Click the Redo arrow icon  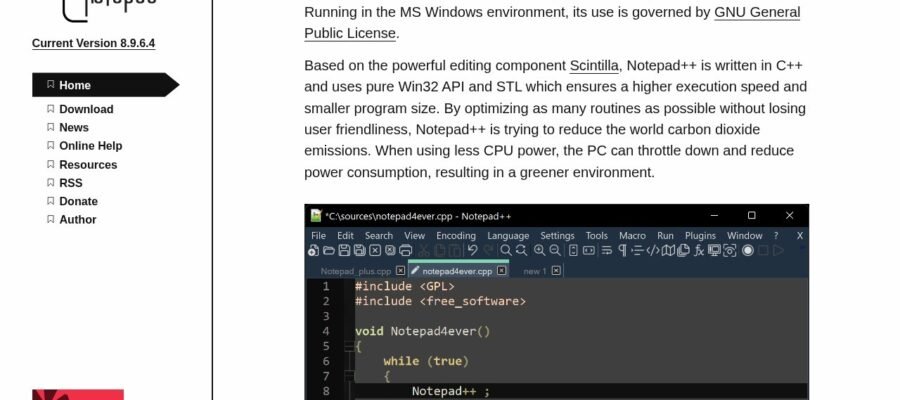[488, 250]
